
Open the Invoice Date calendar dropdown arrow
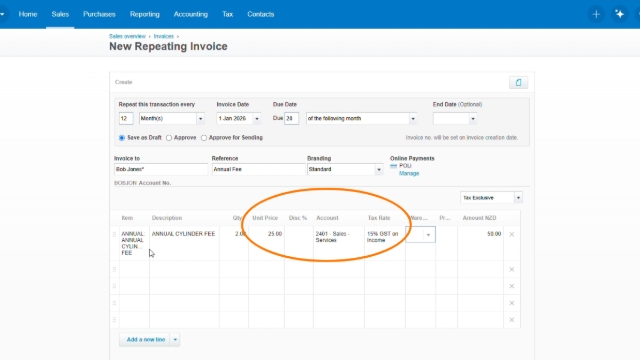click(x=257, y=119)
